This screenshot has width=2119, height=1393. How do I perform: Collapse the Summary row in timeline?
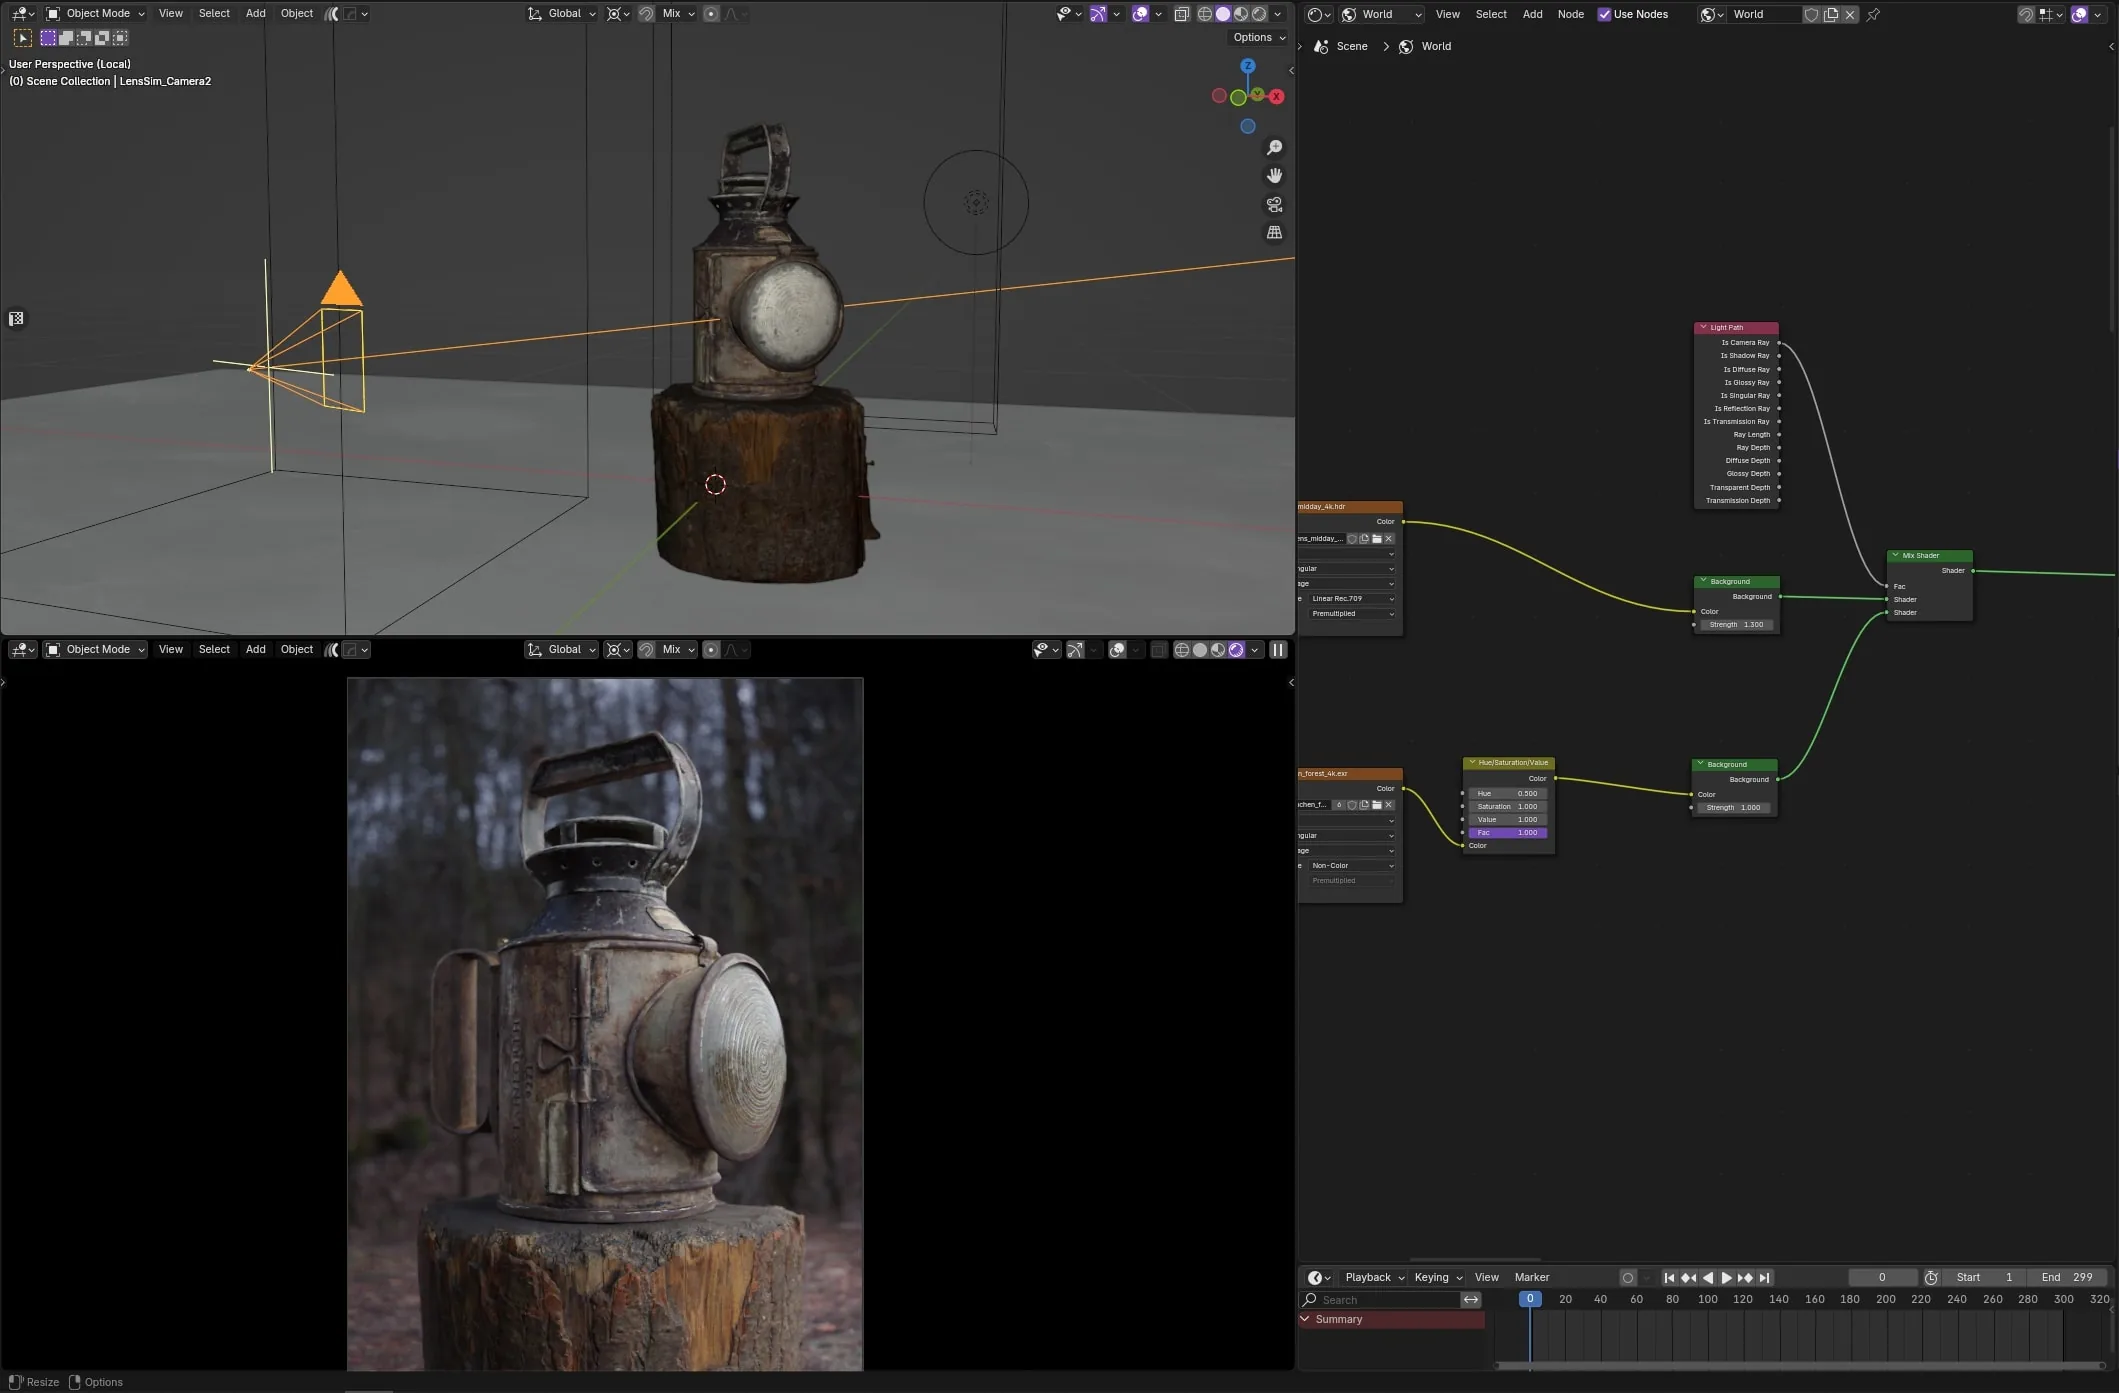[x=1304, y=1319]
